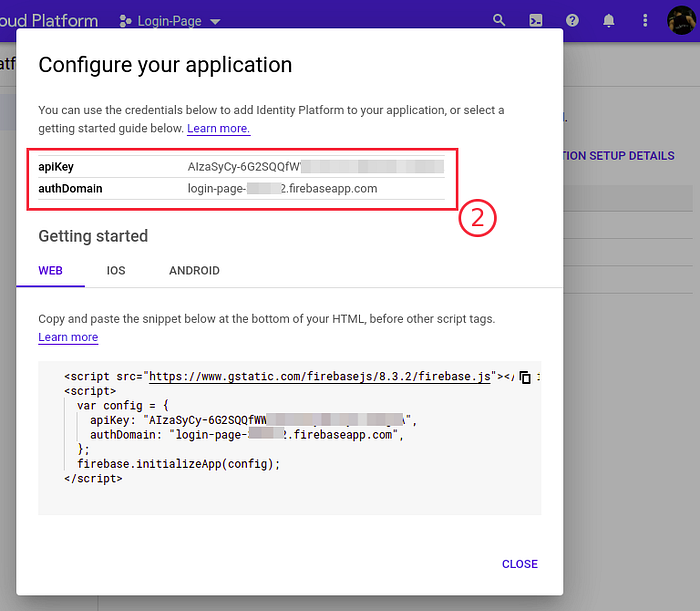
Task: Open the notifications bell icon
Action: pyautogui.click(x=608, y=20)
